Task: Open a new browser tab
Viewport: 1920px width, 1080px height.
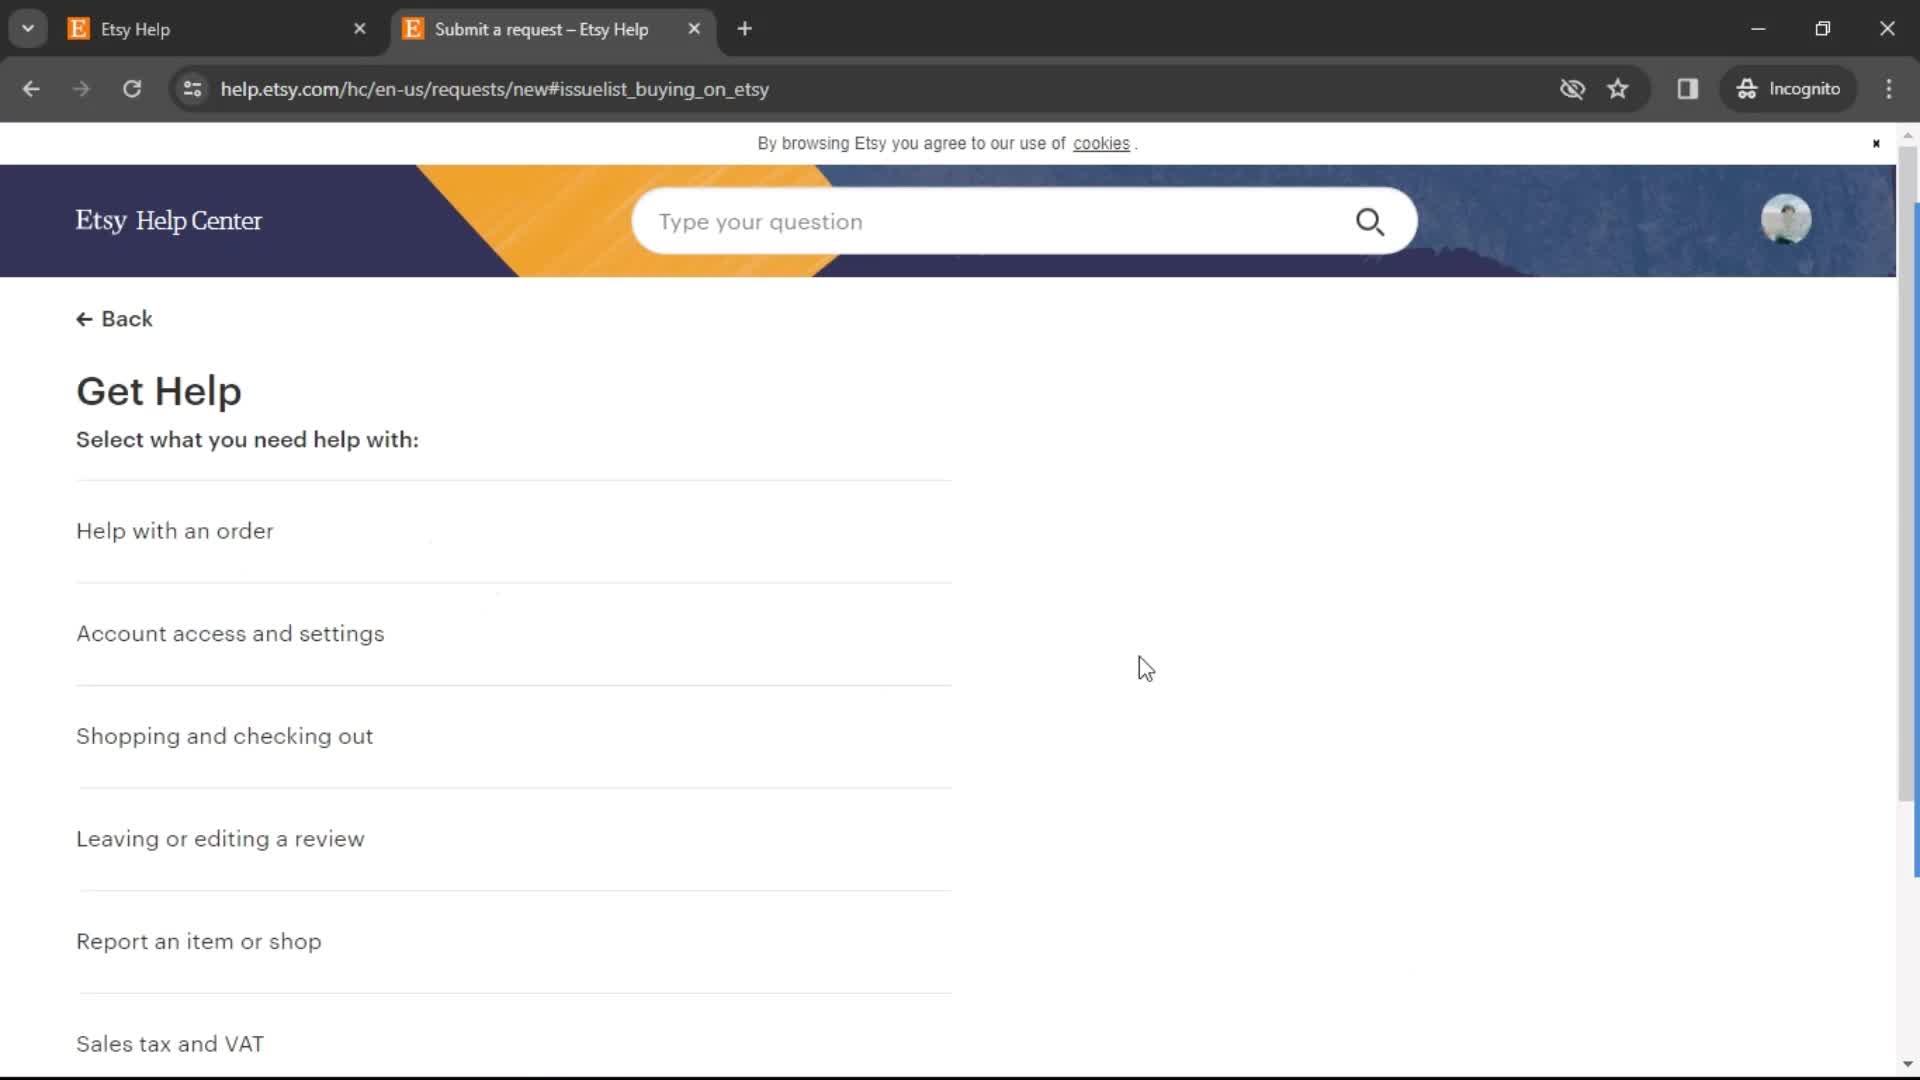Action: 744,29
